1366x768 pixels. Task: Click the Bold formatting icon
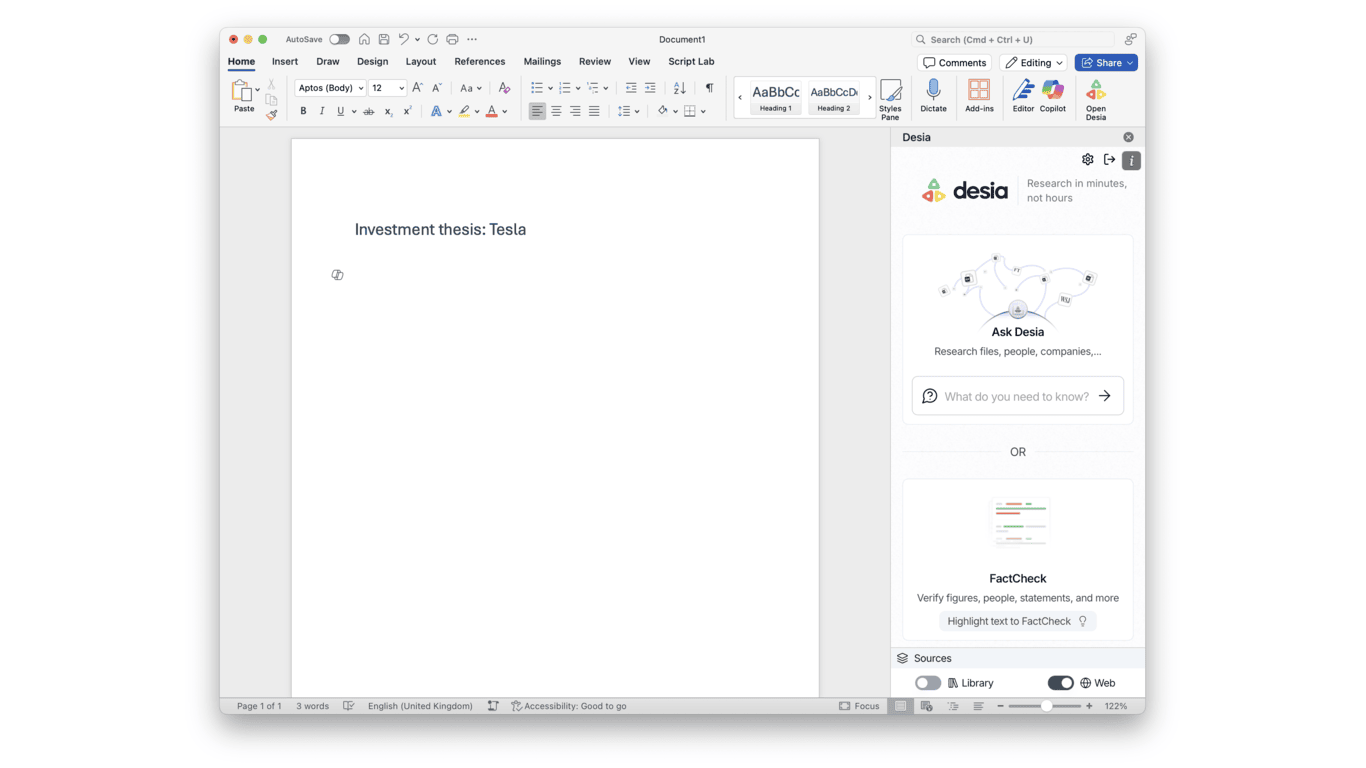tap(303, 111)
